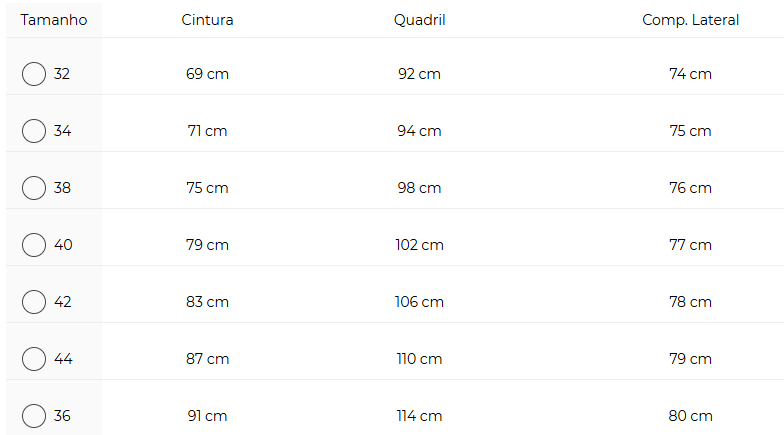Click the 76 cm lateral length cell

click(x=690, y=188)
